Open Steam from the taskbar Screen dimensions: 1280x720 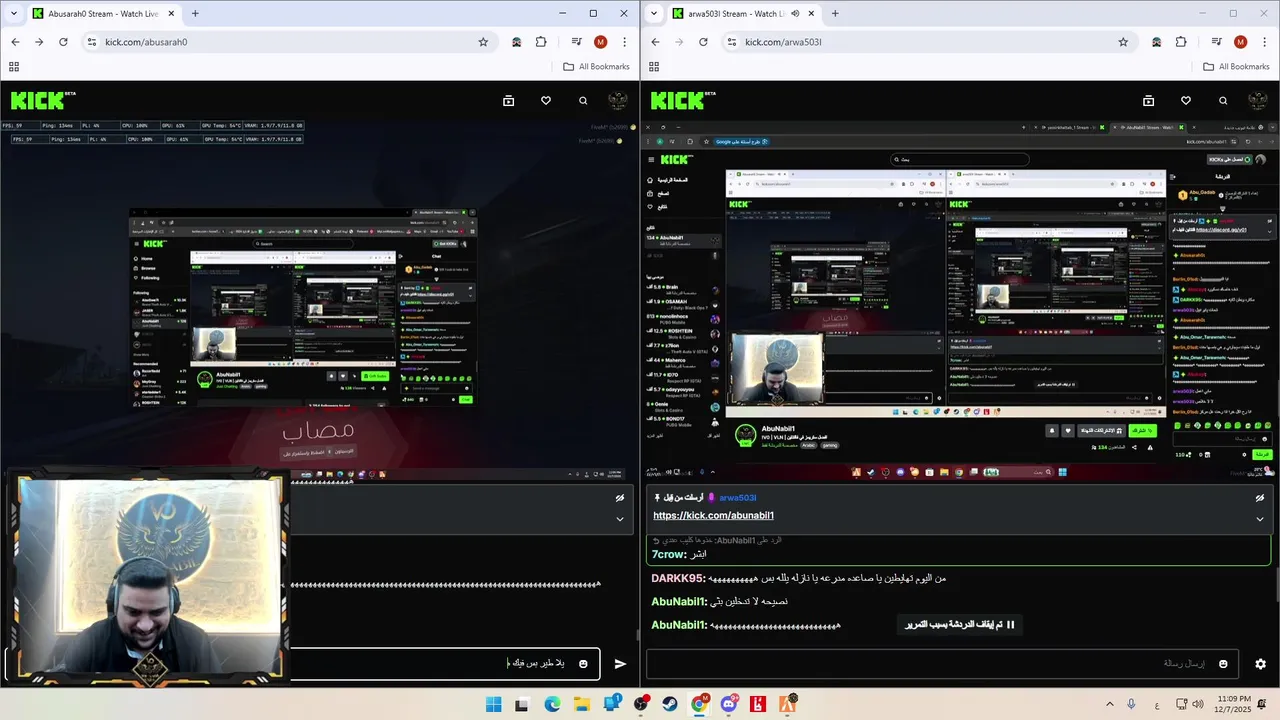pos(670,704)
